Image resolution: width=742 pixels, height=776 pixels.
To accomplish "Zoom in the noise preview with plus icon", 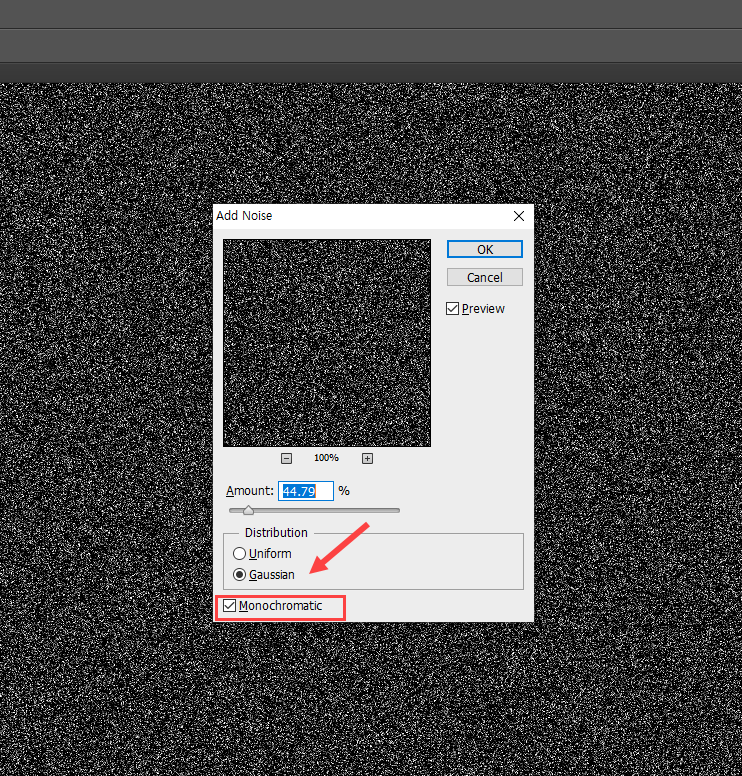I will [367, 458].
